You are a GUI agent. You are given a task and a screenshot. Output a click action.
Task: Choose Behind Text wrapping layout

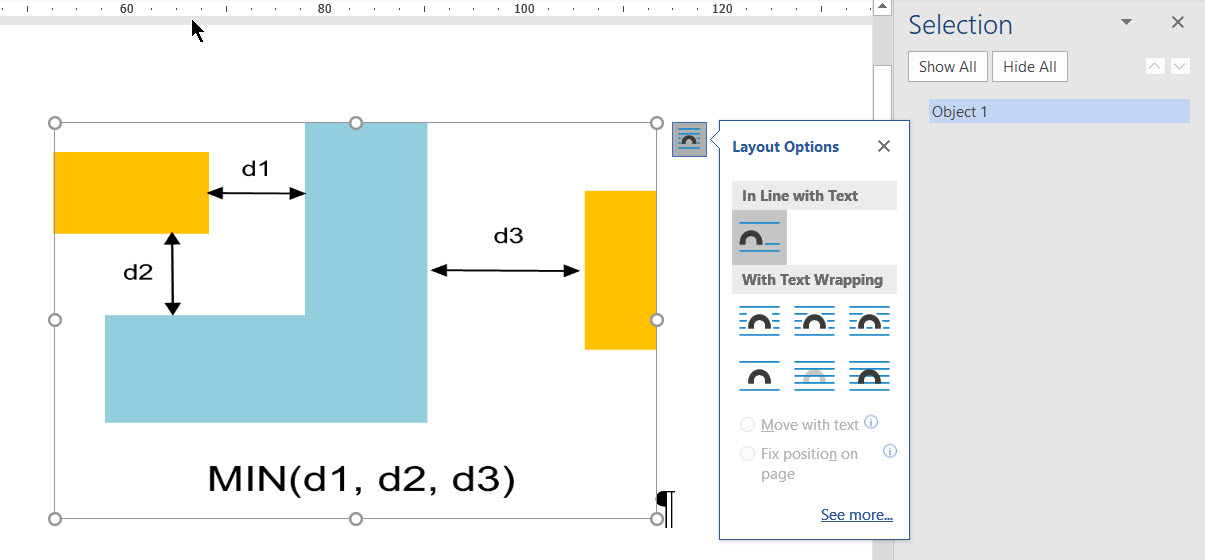point(814,376)
